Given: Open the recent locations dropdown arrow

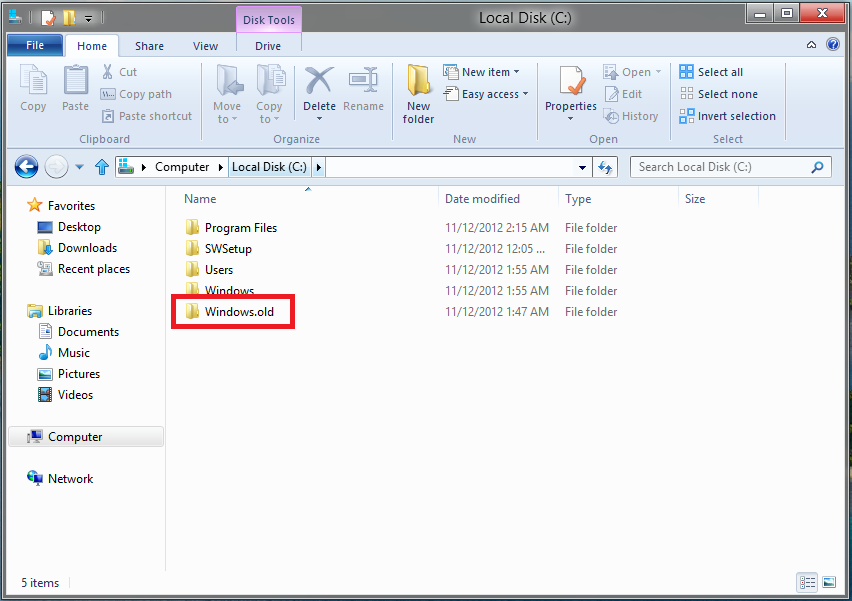Looking at the screenshot, I should pos(79,167).
